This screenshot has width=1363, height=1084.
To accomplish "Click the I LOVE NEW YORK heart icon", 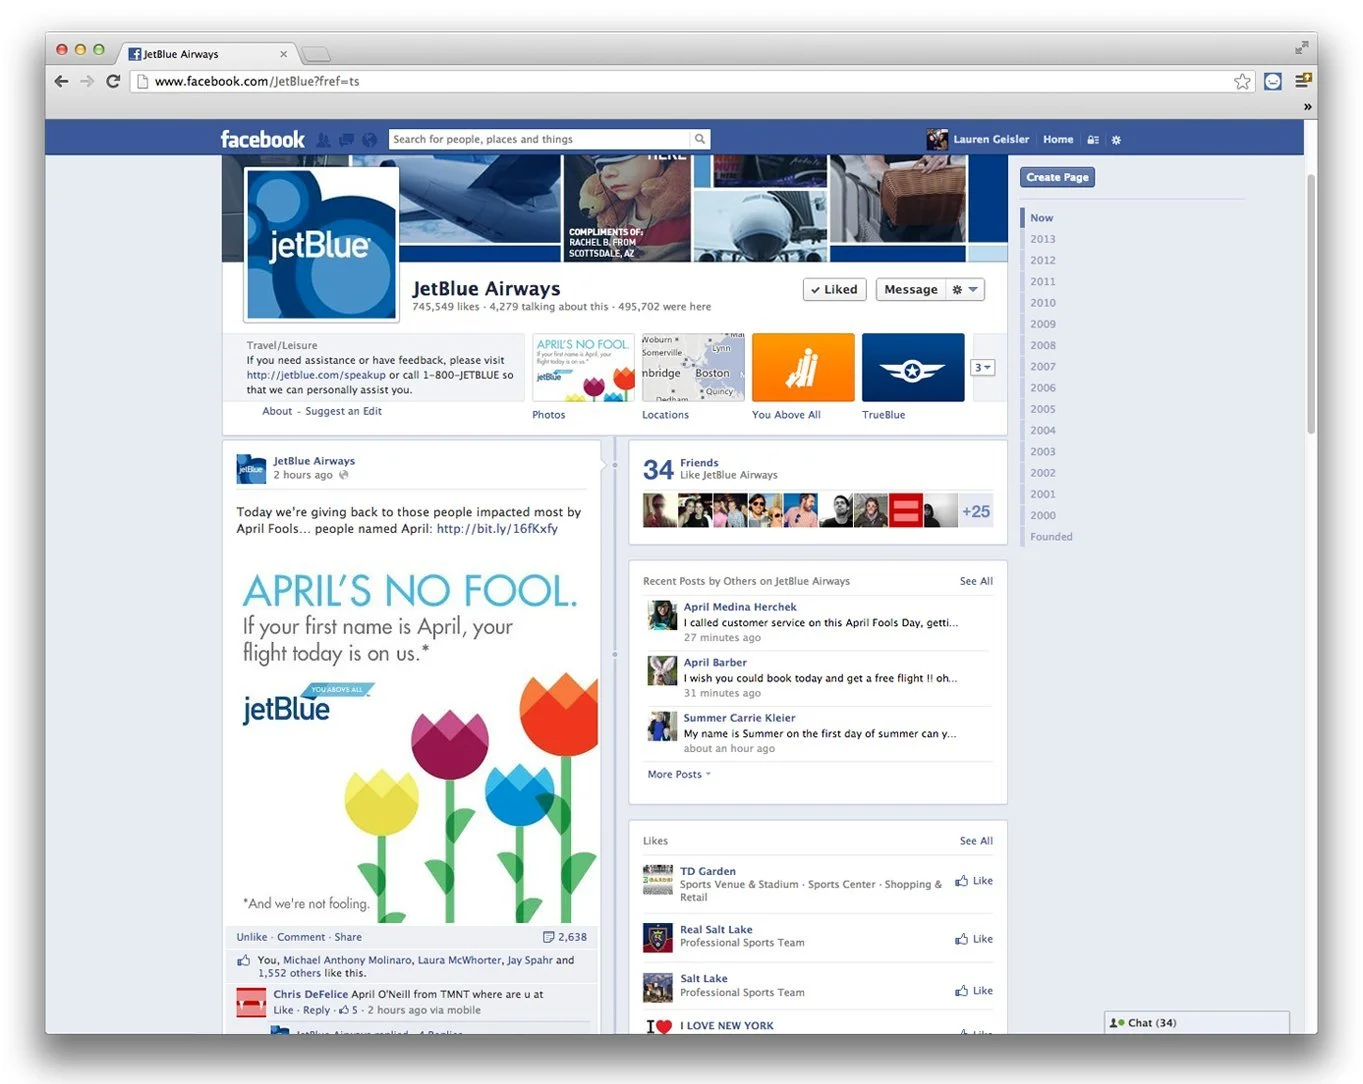I will click(658, 1026).
